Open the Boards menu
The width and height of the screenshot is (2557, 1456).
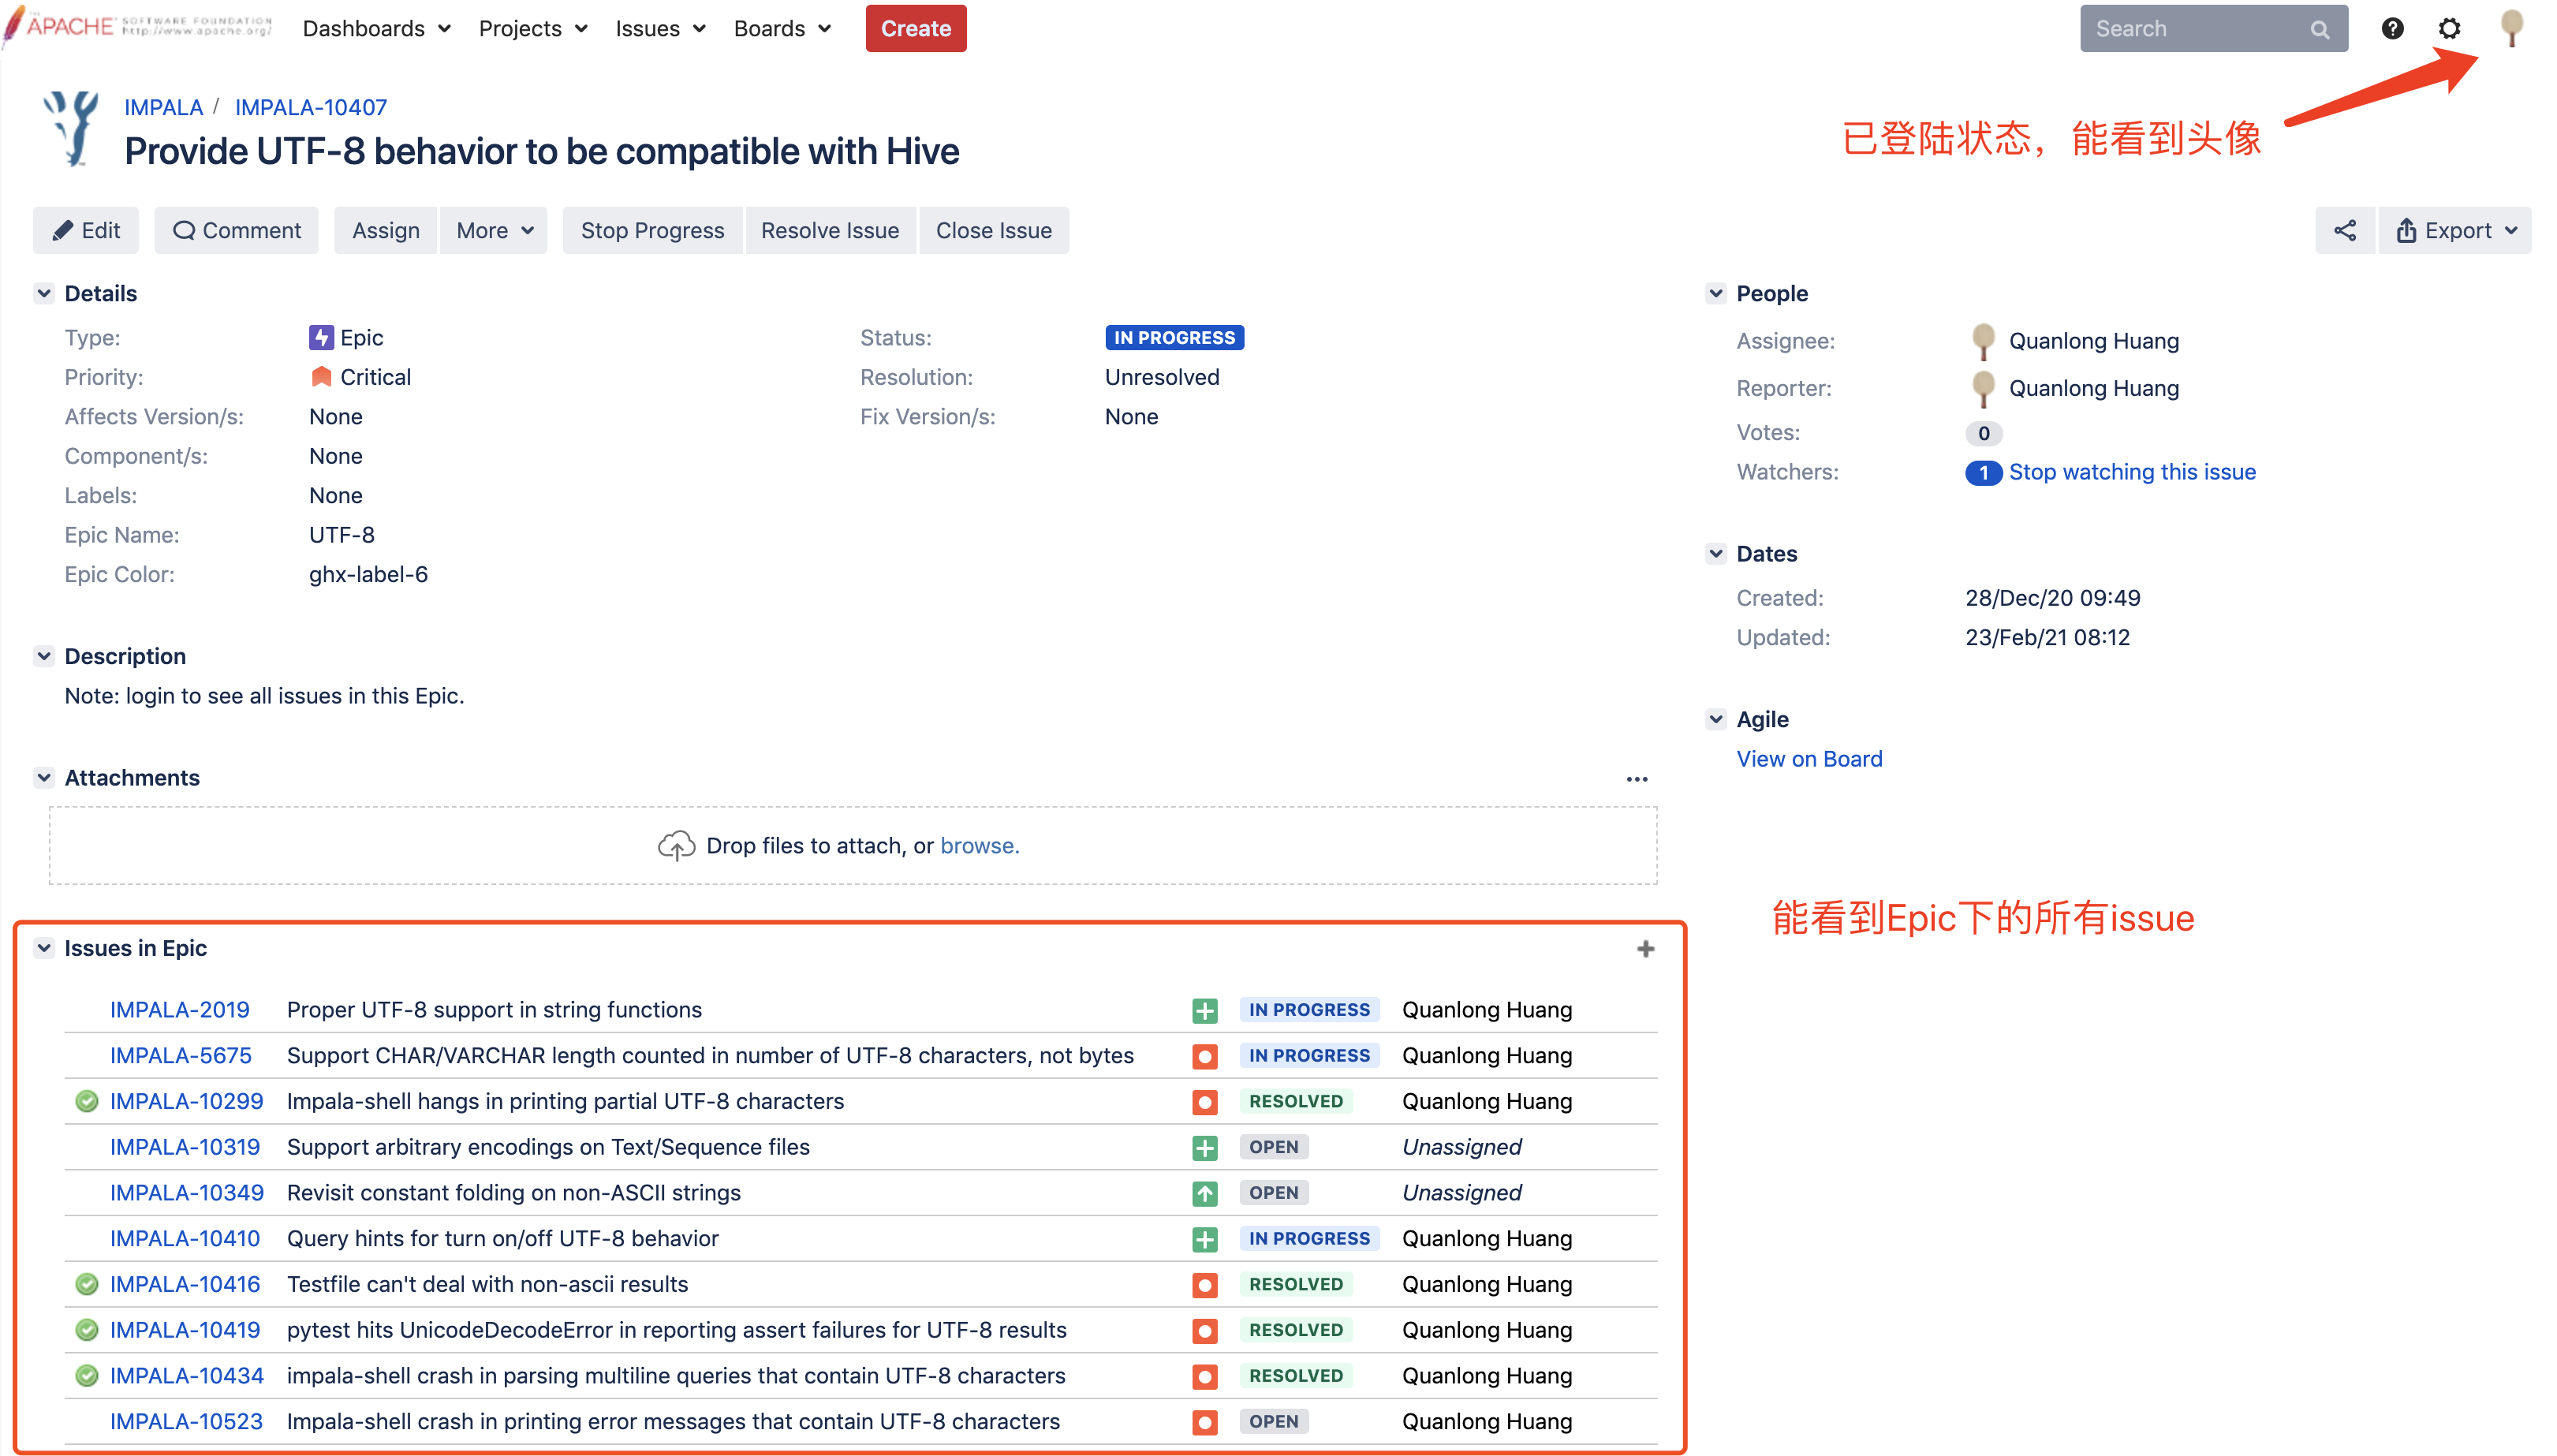pos(782,28)
